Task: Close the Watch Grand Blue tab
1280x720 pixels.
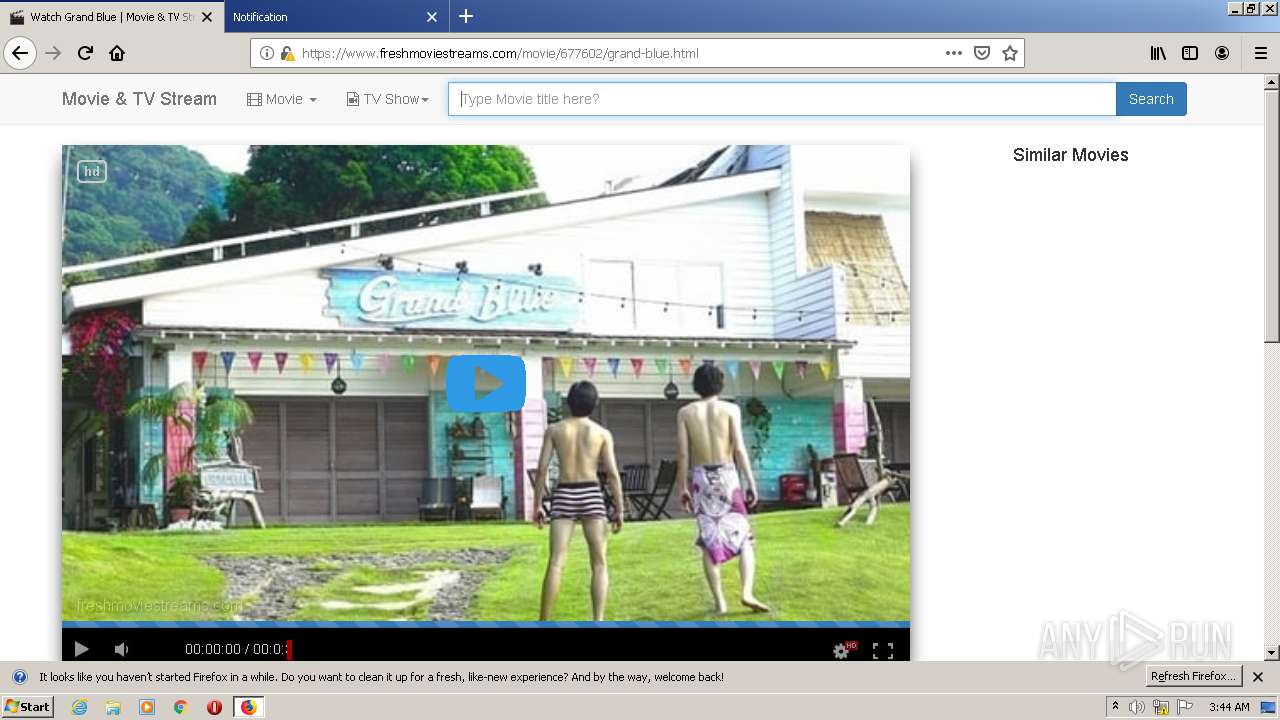Action: tap(207, 17)
